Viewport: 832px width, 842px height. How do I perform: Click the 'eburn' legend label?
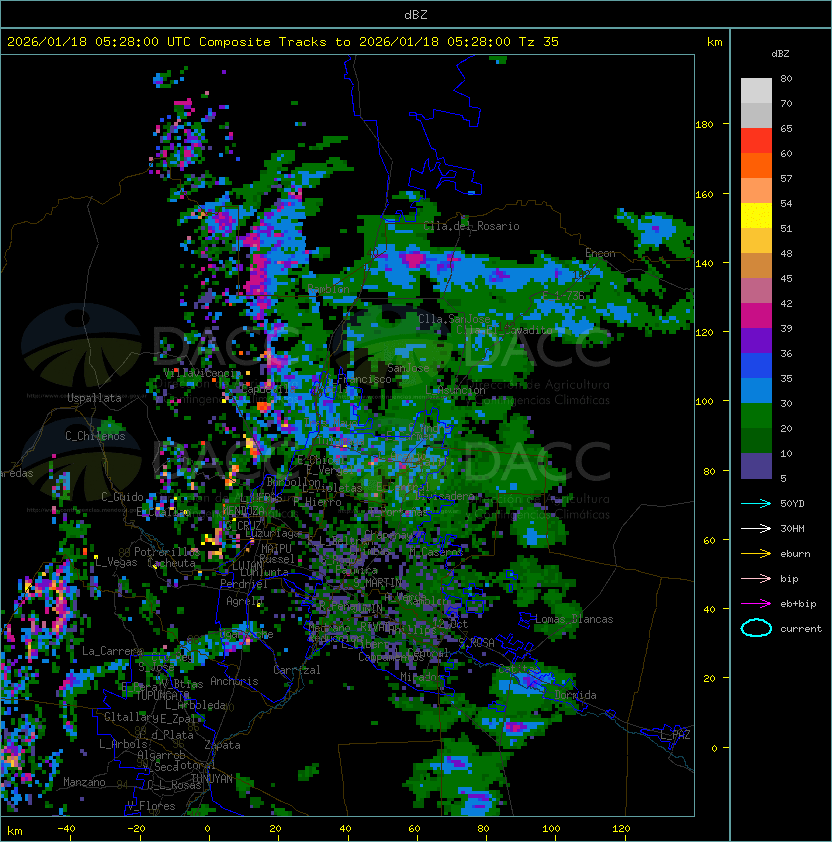pyautogui.click(x=795, y=554)
